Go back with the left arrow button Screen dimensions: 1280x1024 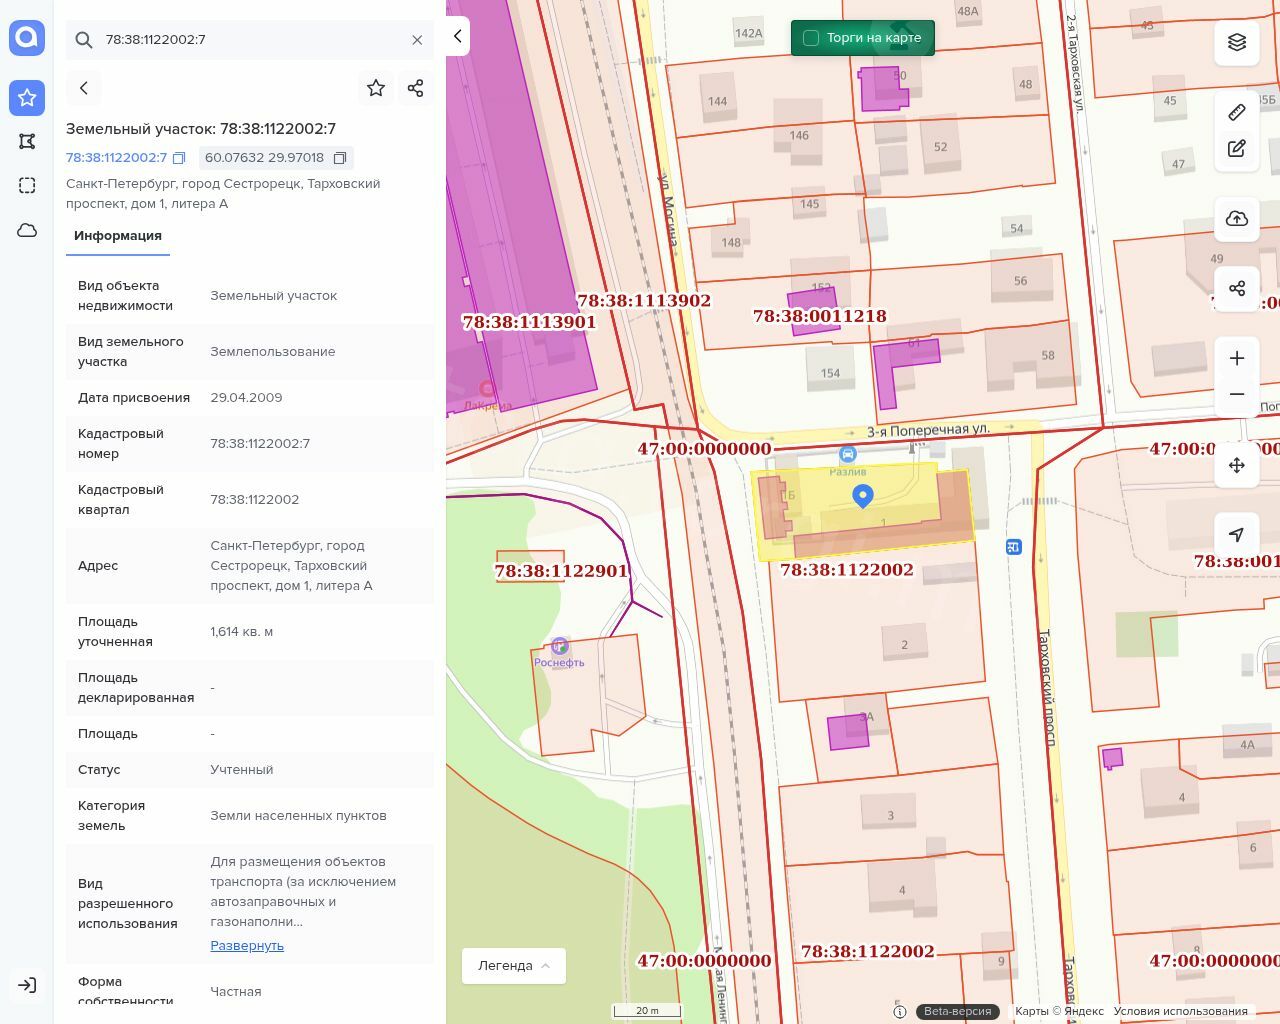coord(84,88)
